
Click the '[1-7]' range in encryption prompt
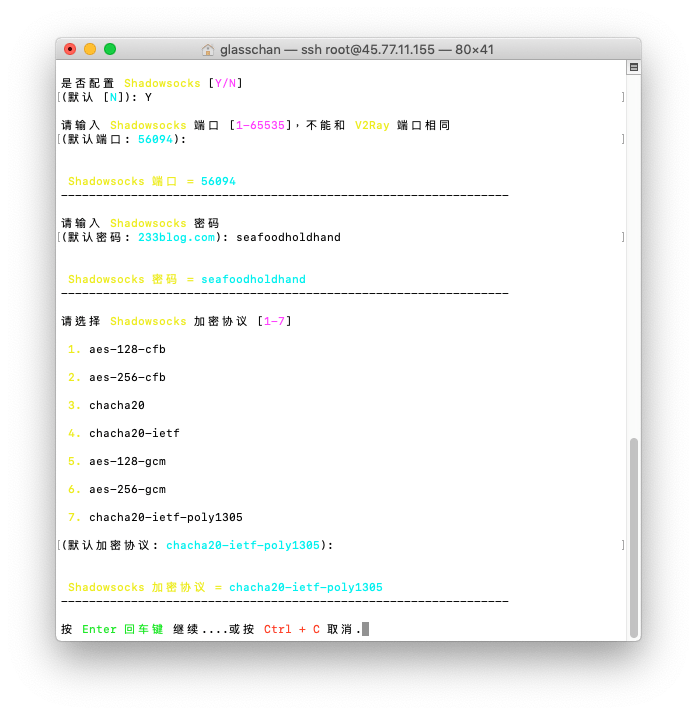click(274, 321)
